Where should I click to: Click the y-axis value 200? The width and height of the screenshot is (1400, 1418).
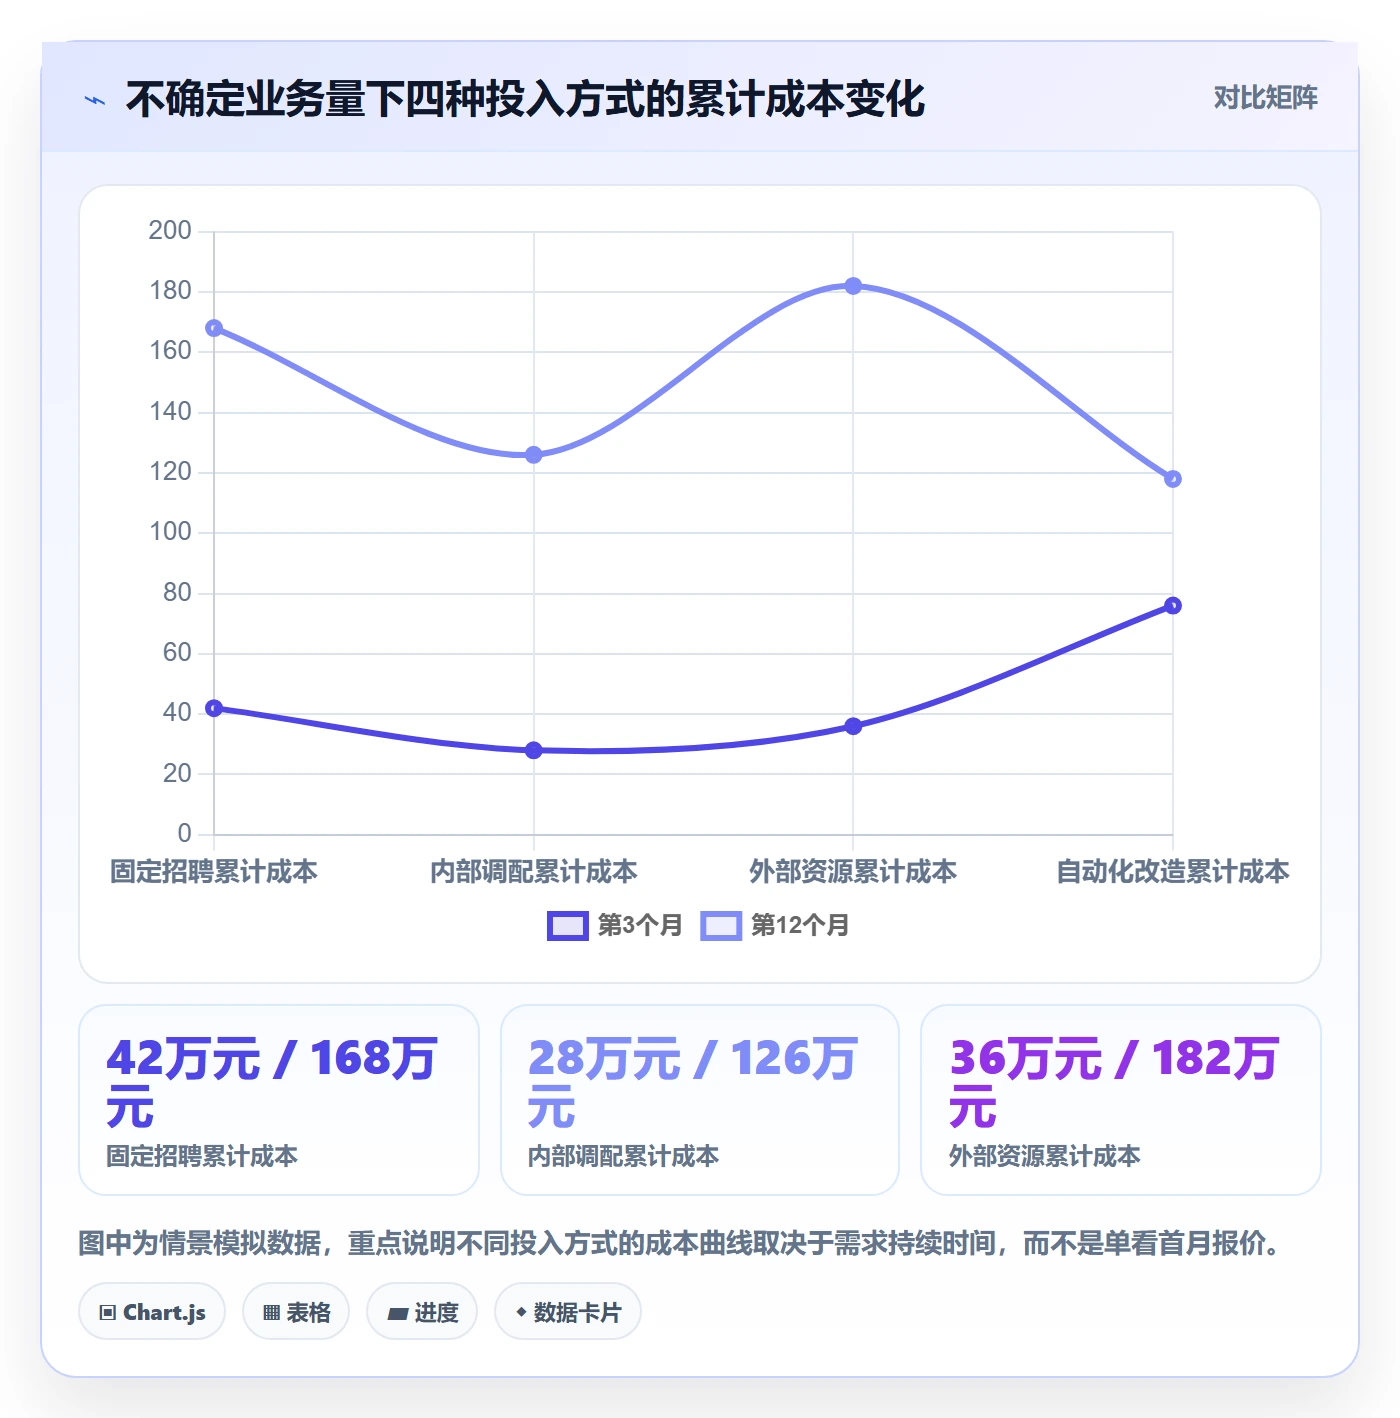pyautogui.click(x=170, y=231)
